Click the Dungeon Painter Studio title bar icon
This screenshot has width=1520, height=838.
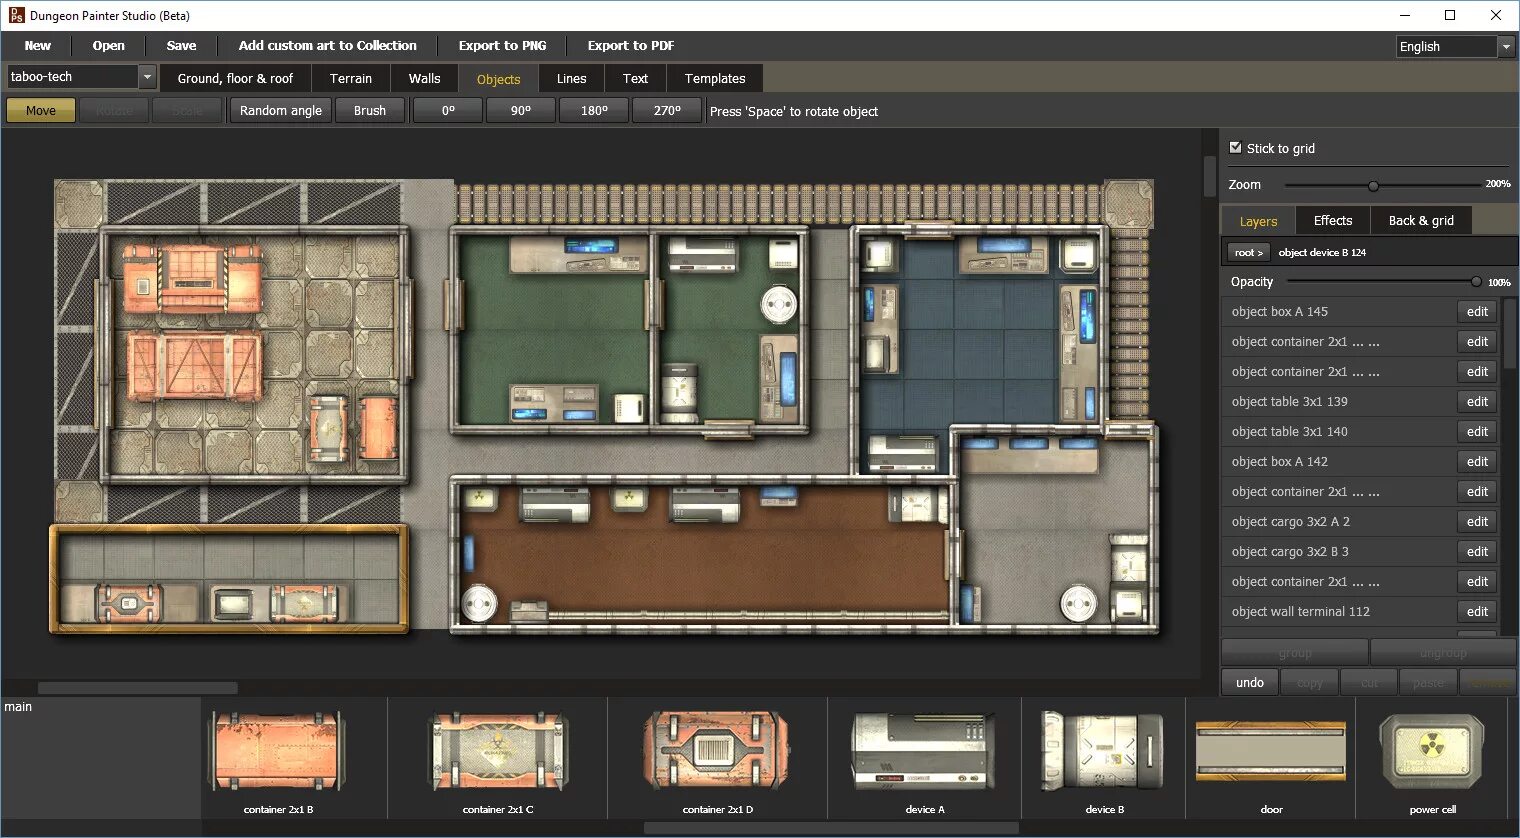tap(14, 15)
